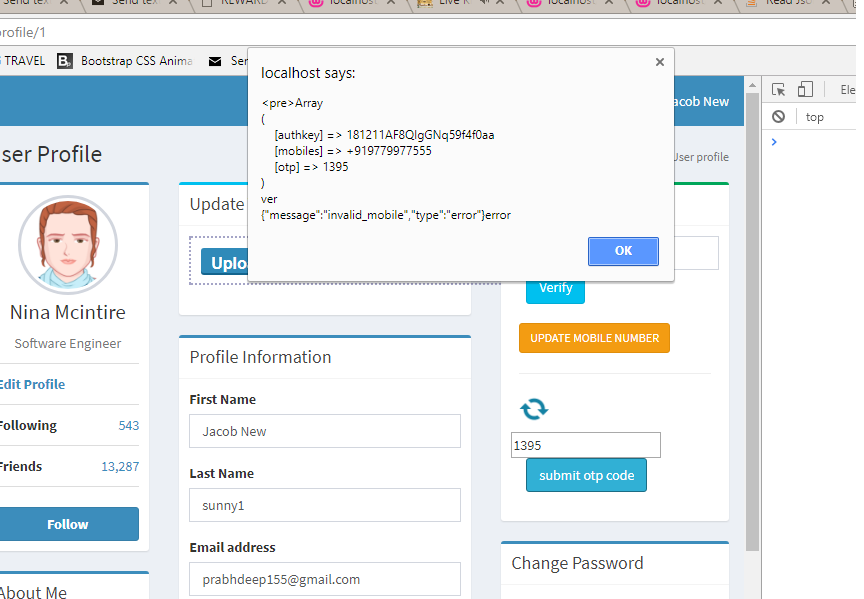Click the Software Engineer subtitle text
The height and width of the screenshot is (599, 864).
click(x=68, y=343)
